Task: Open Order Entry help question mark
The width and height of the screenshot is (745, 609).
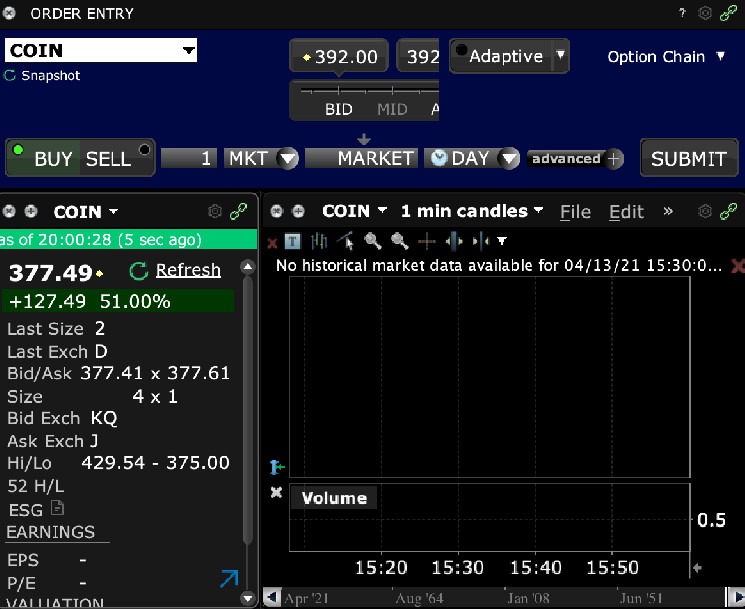Action: (682, 13)
